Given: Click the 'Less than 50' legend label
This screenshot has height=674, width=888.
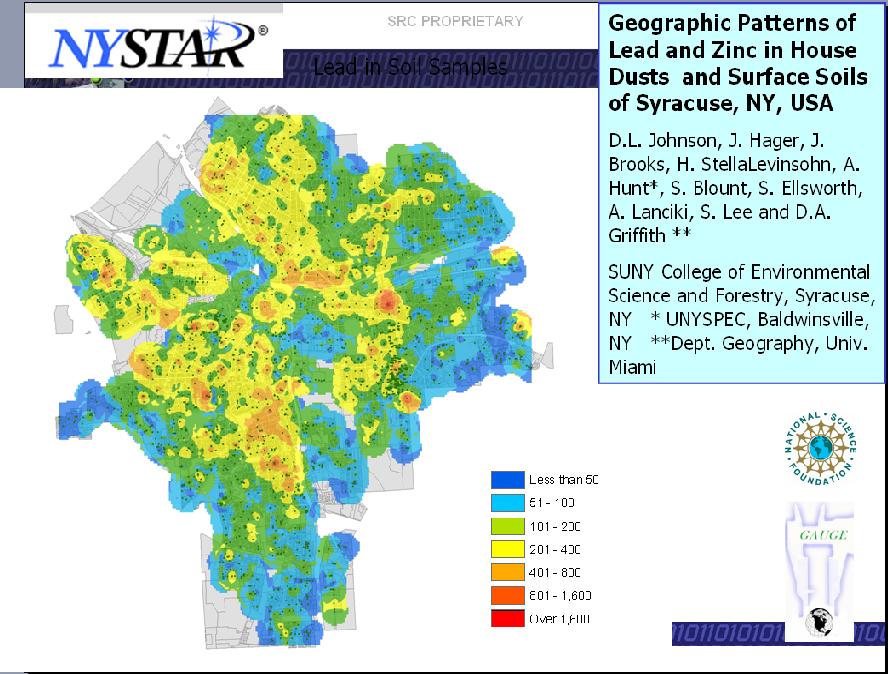Looking at the screenshot, I should coord(562,480).
